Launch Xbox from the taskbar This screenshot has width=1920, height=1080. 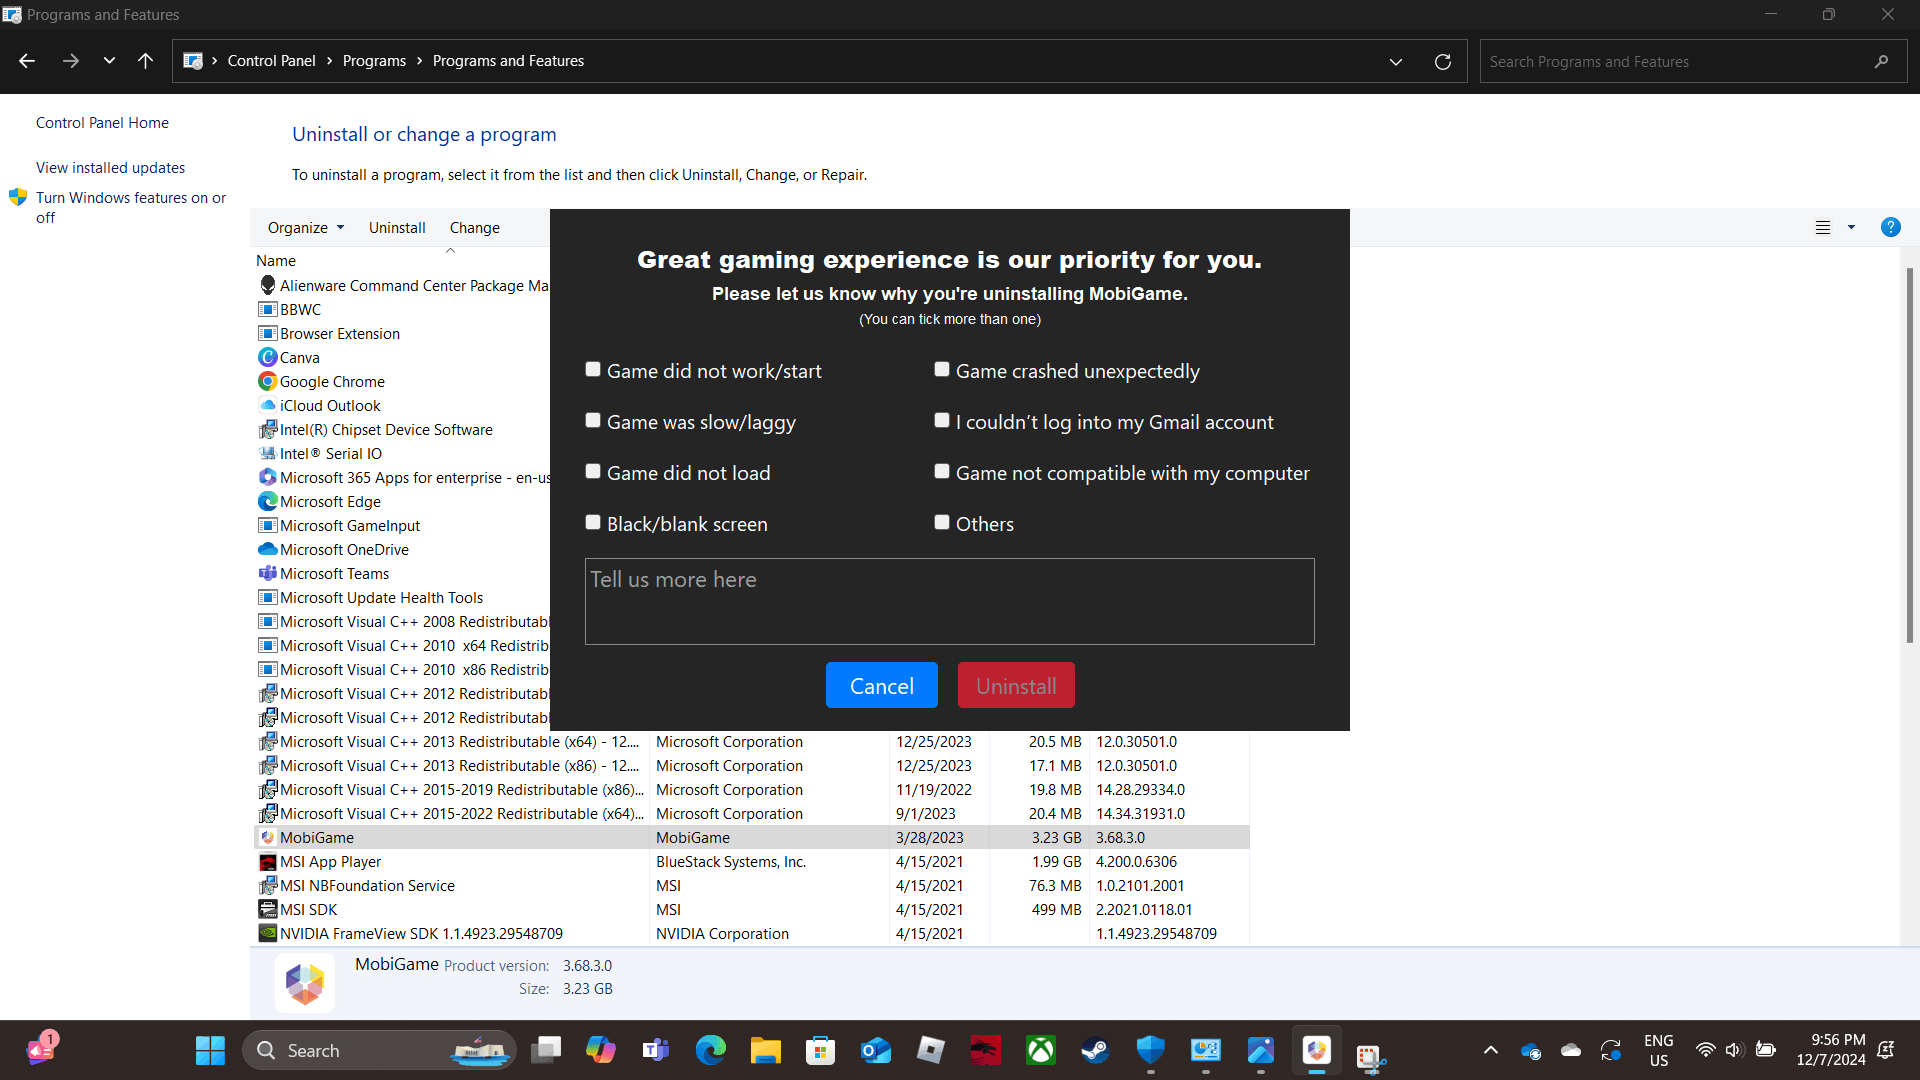point(1040,1050)
